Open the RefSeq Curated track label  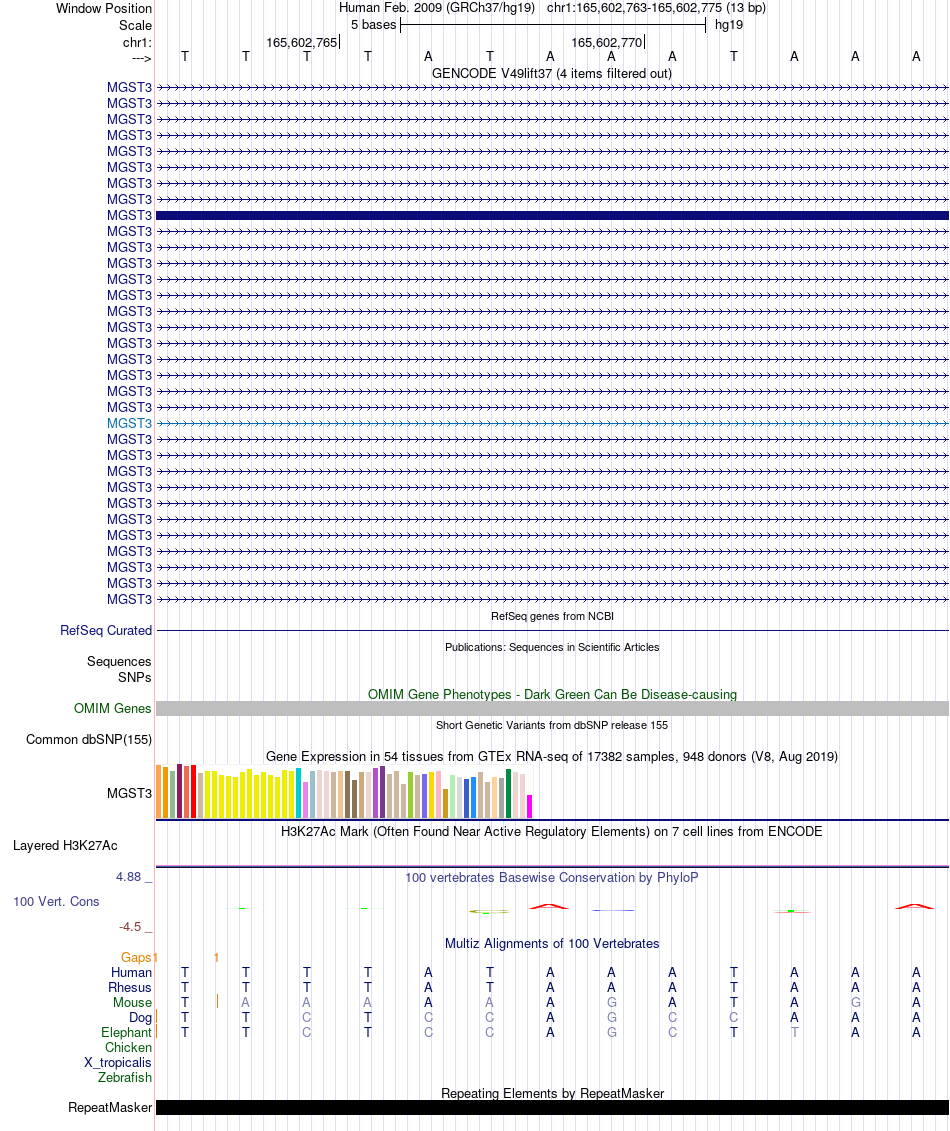tap(106, 630)
